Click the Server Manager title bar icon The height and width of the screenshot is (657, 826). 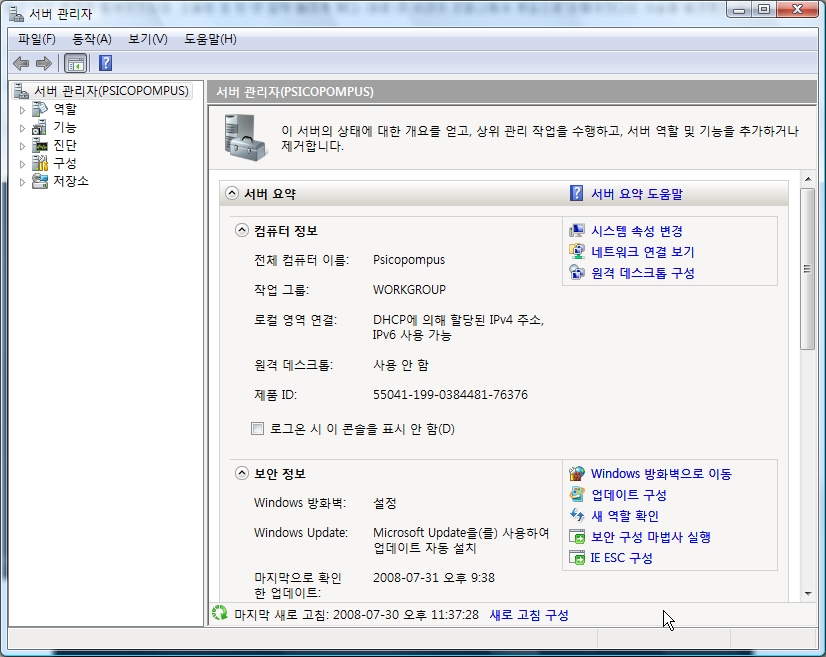click(17, 14)
